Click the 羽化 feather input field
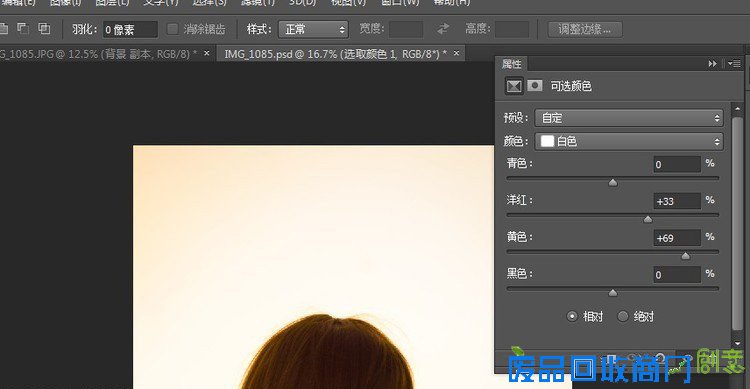Screen dimensions: 750x389 pos(130,29)
